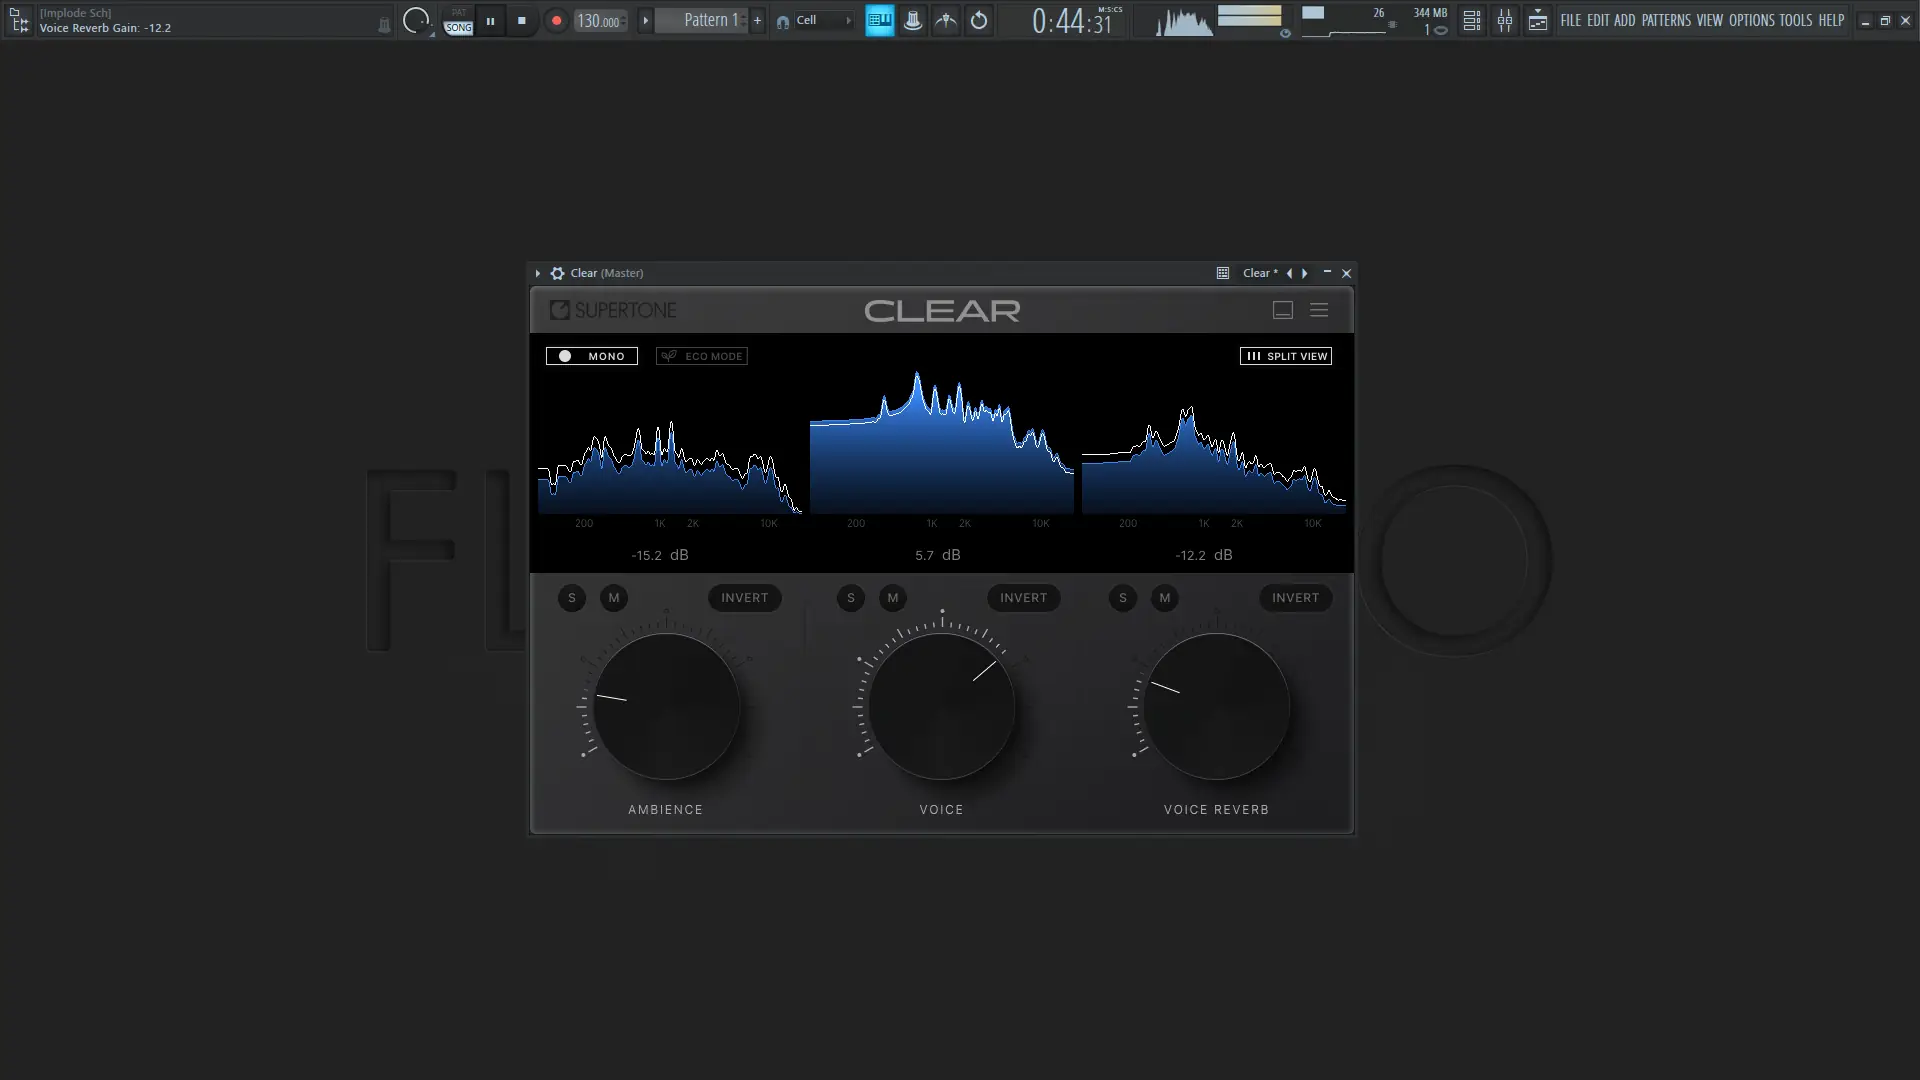Open the mixer window icon
This screenshot has width=1920, height=1080.
pos(1504,20)
